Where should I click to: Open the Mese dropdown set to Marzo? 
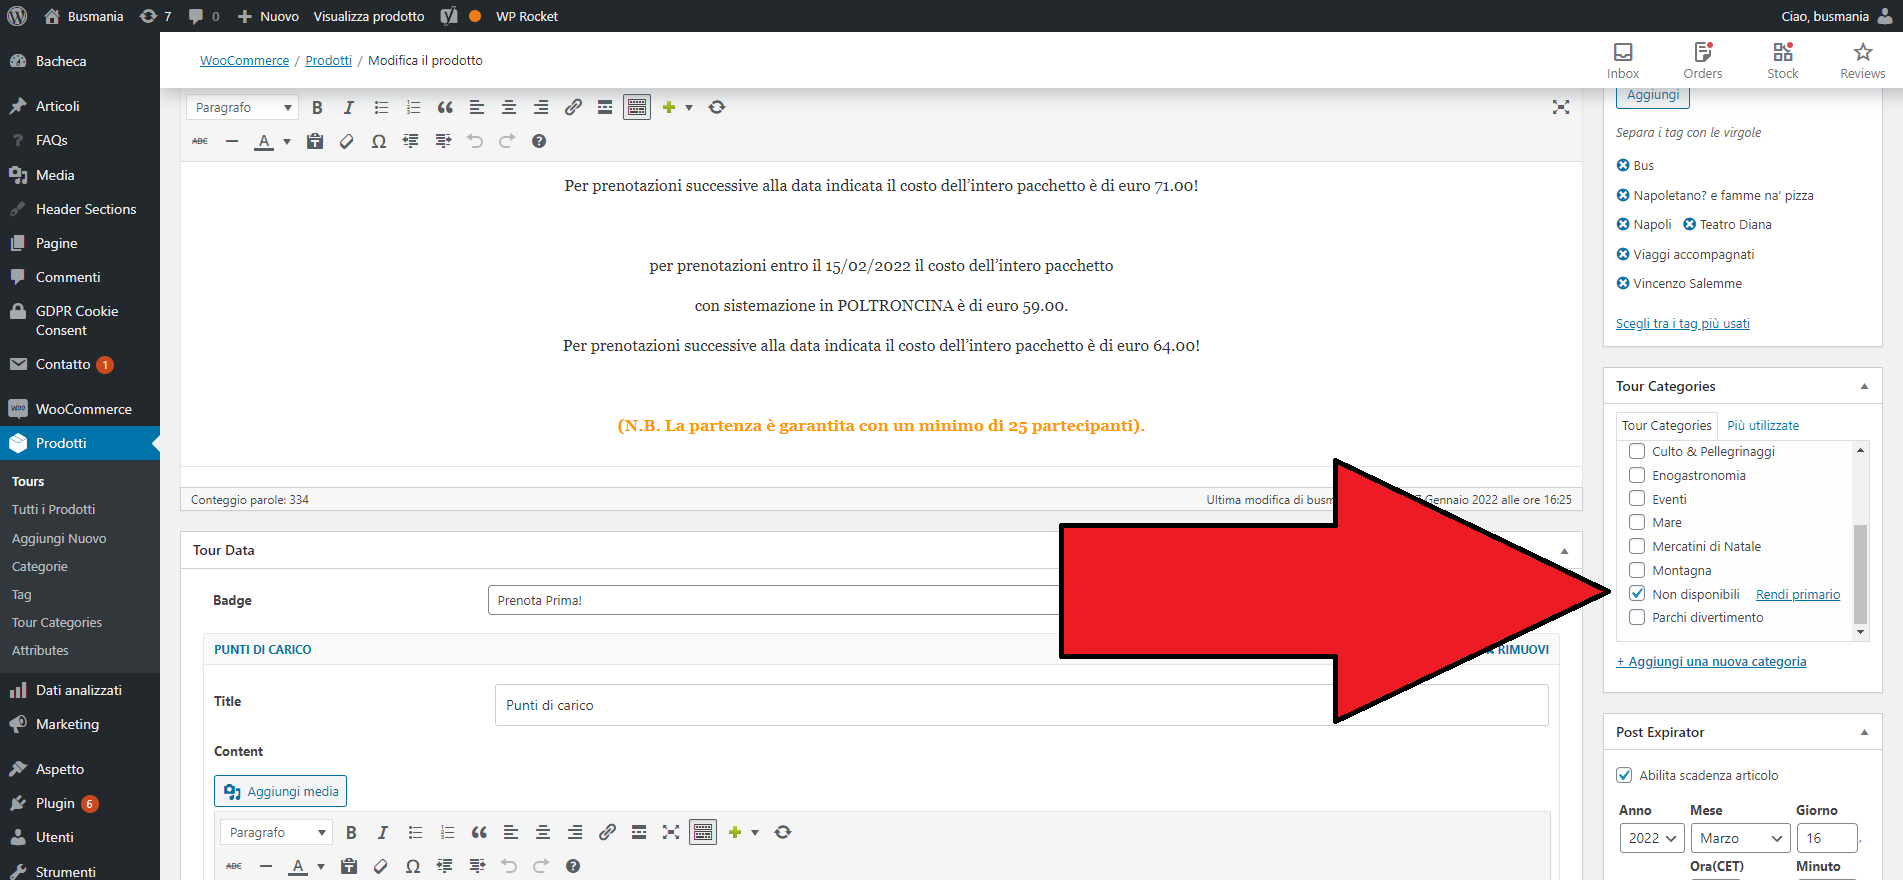(1740, 838)
